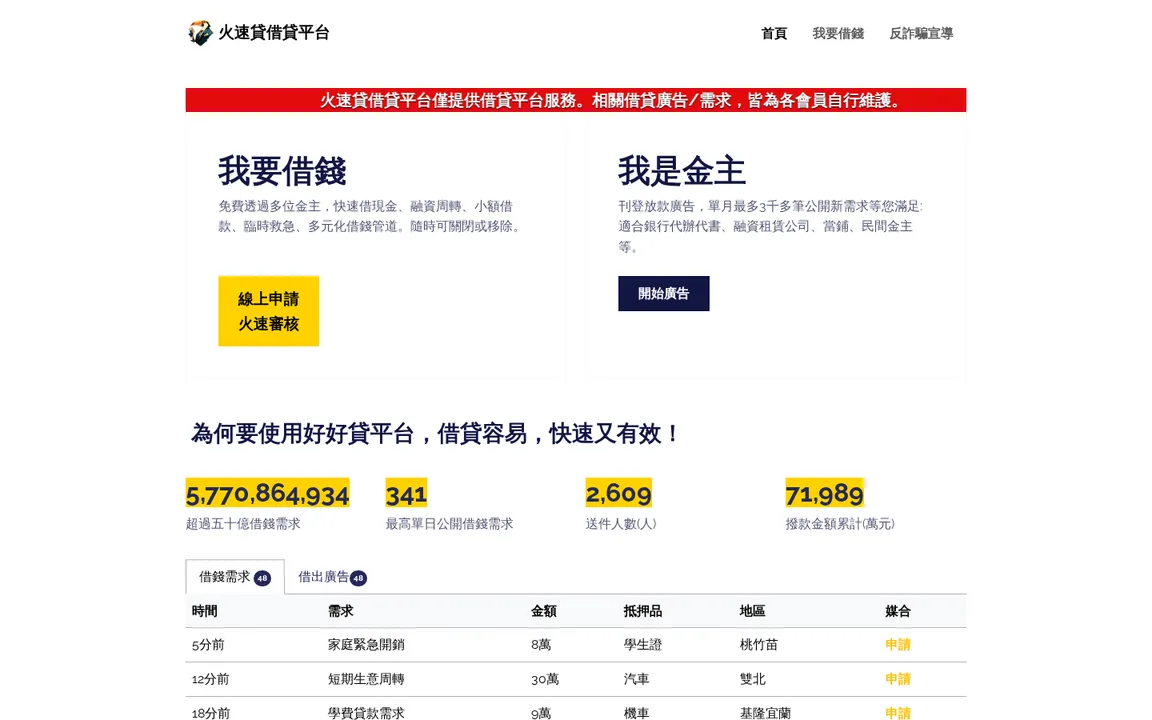Click the 30萬 amount cell
This screenshot has width=1152, height=720.
[x=544, y=679]
